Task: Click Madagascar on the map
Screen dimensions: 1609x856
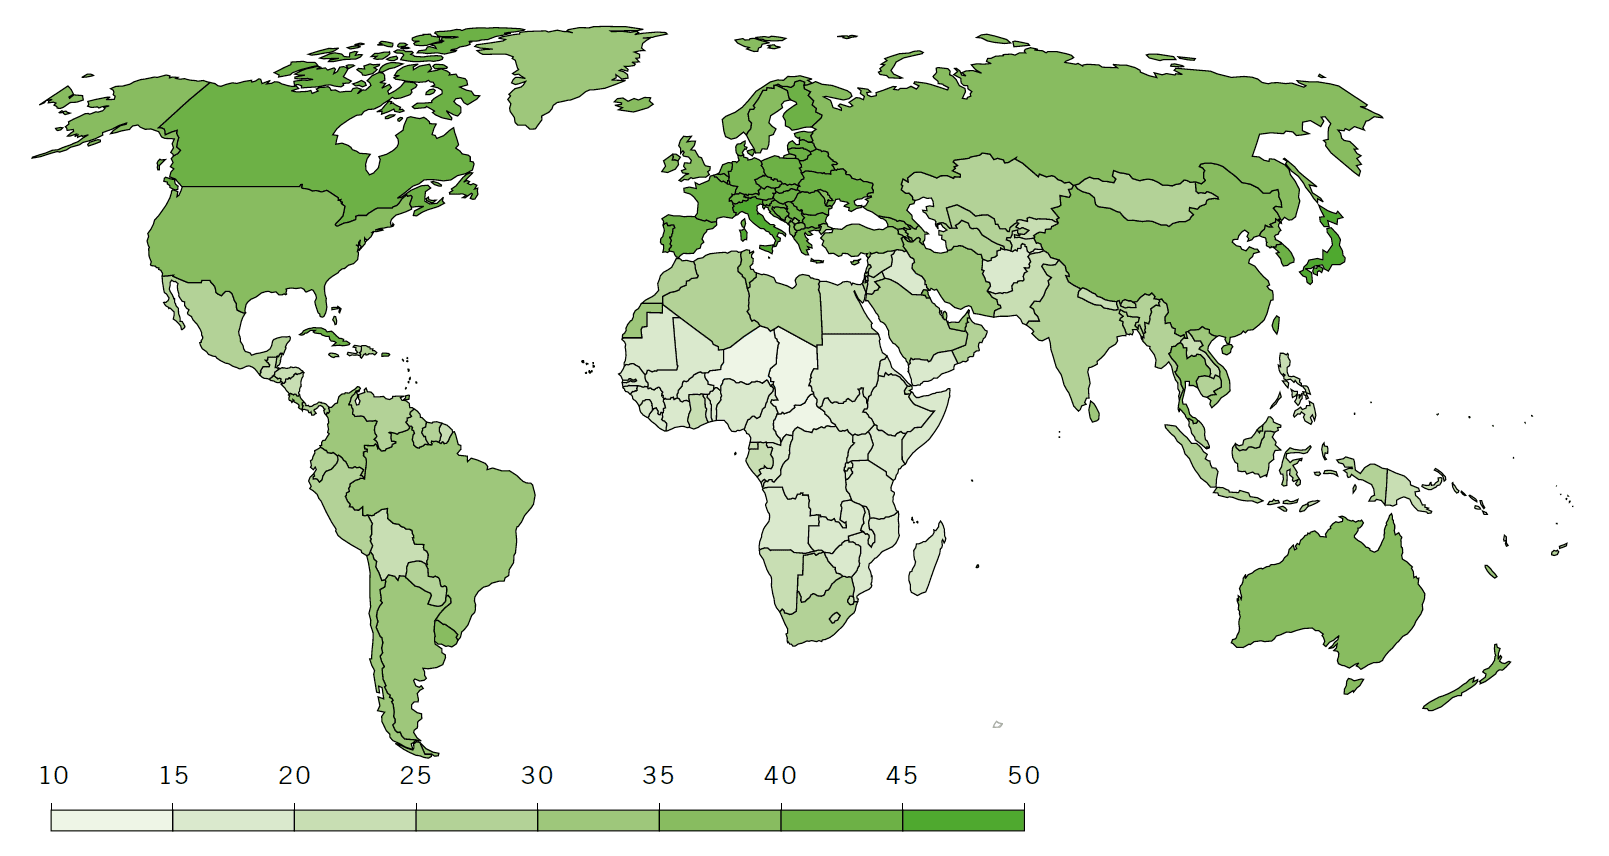Action: coord(927,560)
